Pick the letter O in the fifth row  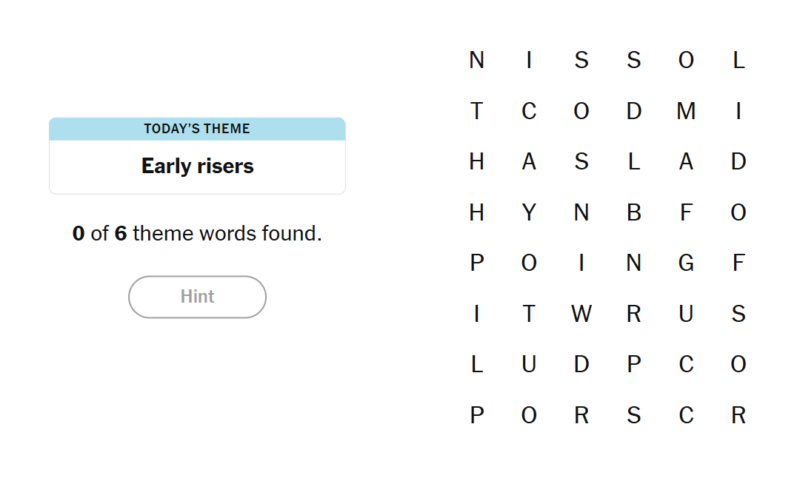click(x=529, y=264)
